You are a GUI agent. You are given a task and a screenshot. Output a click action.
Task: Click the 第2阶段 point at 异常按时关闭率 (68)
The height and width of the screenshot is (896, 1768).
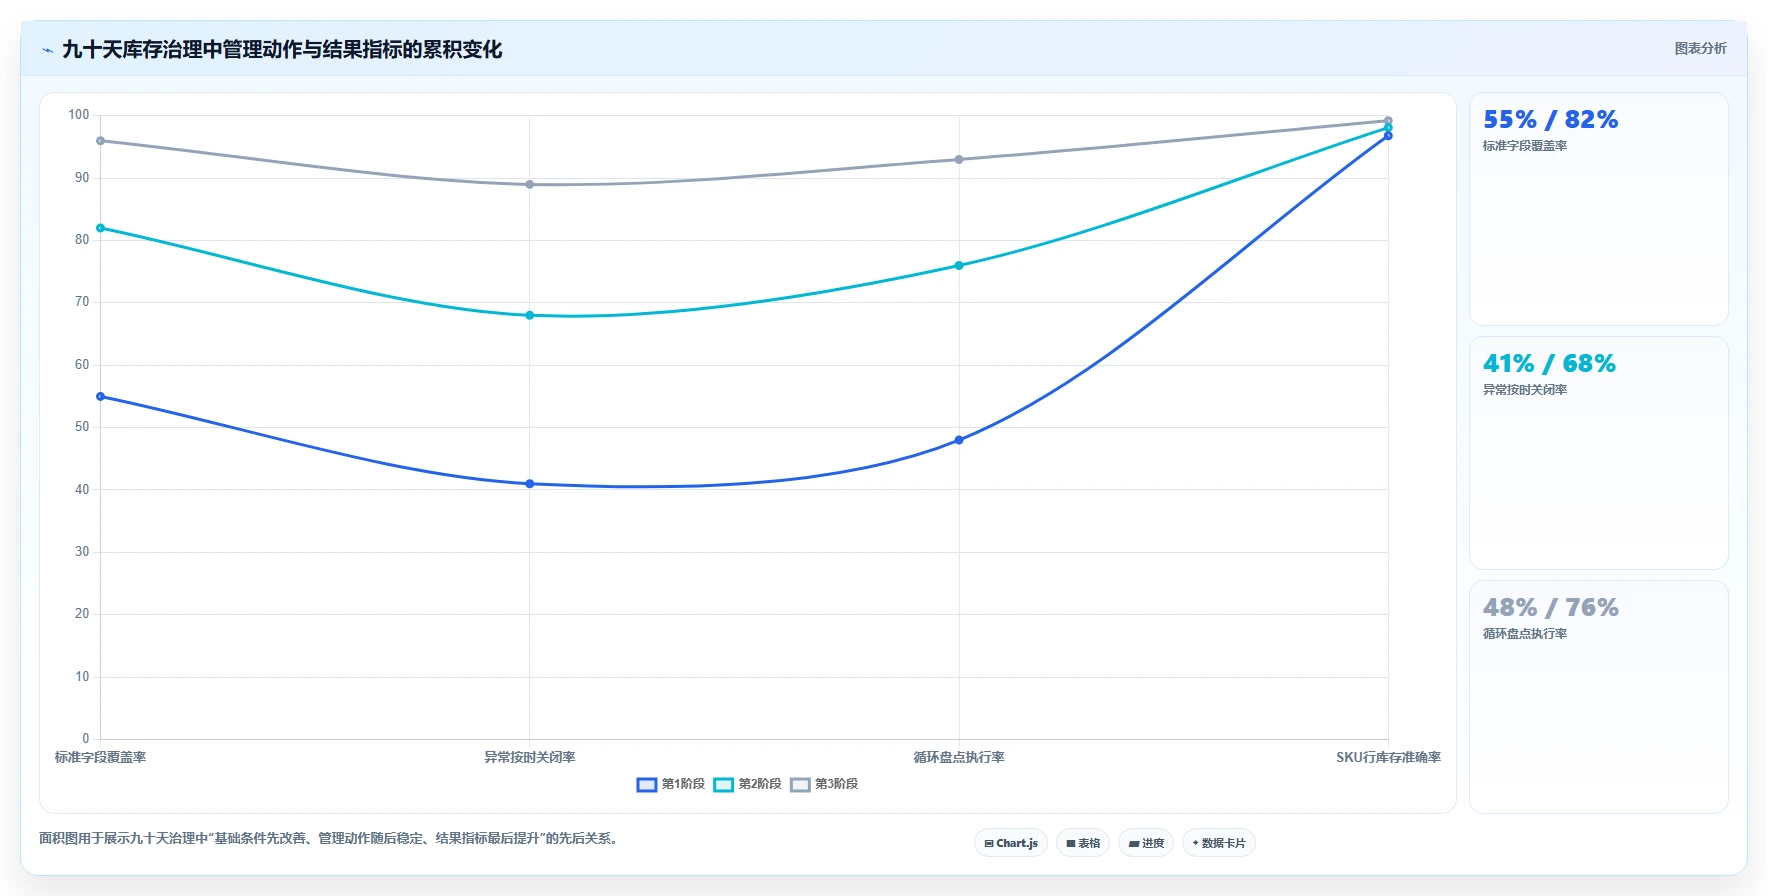[530, 315]
